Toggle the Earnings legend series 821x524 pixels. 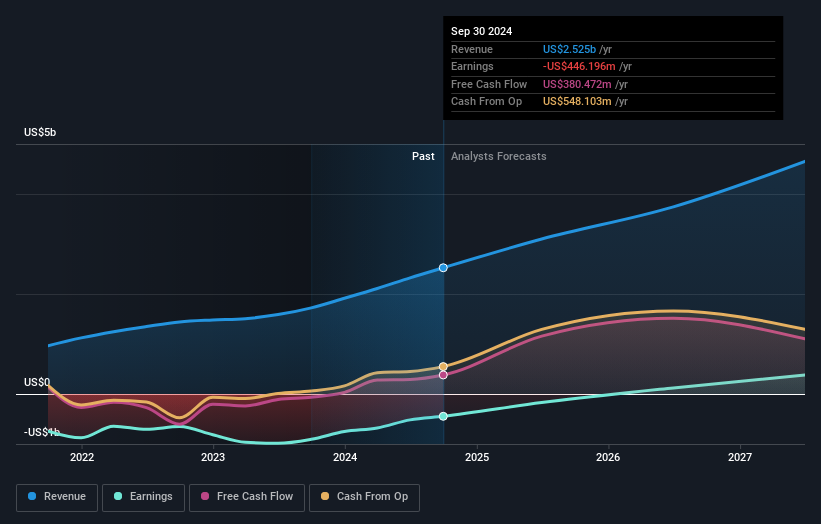pyautogui.click(x=143, y=497)
